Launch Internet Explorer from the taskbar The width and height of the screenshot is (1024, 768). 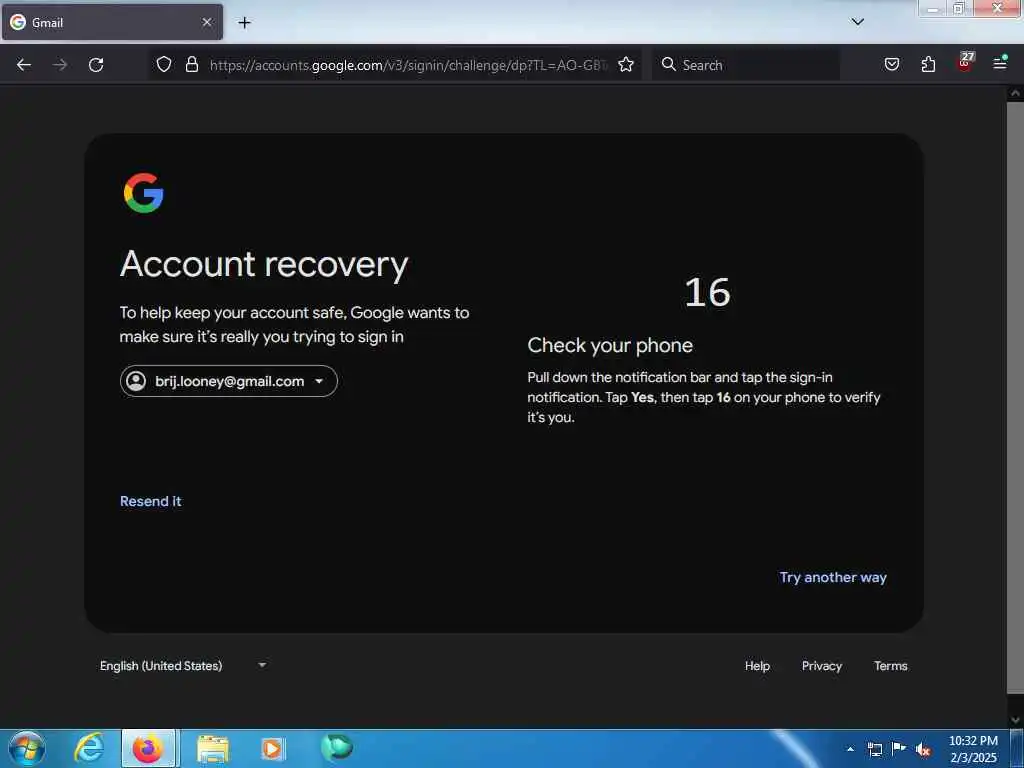[89, 748]
